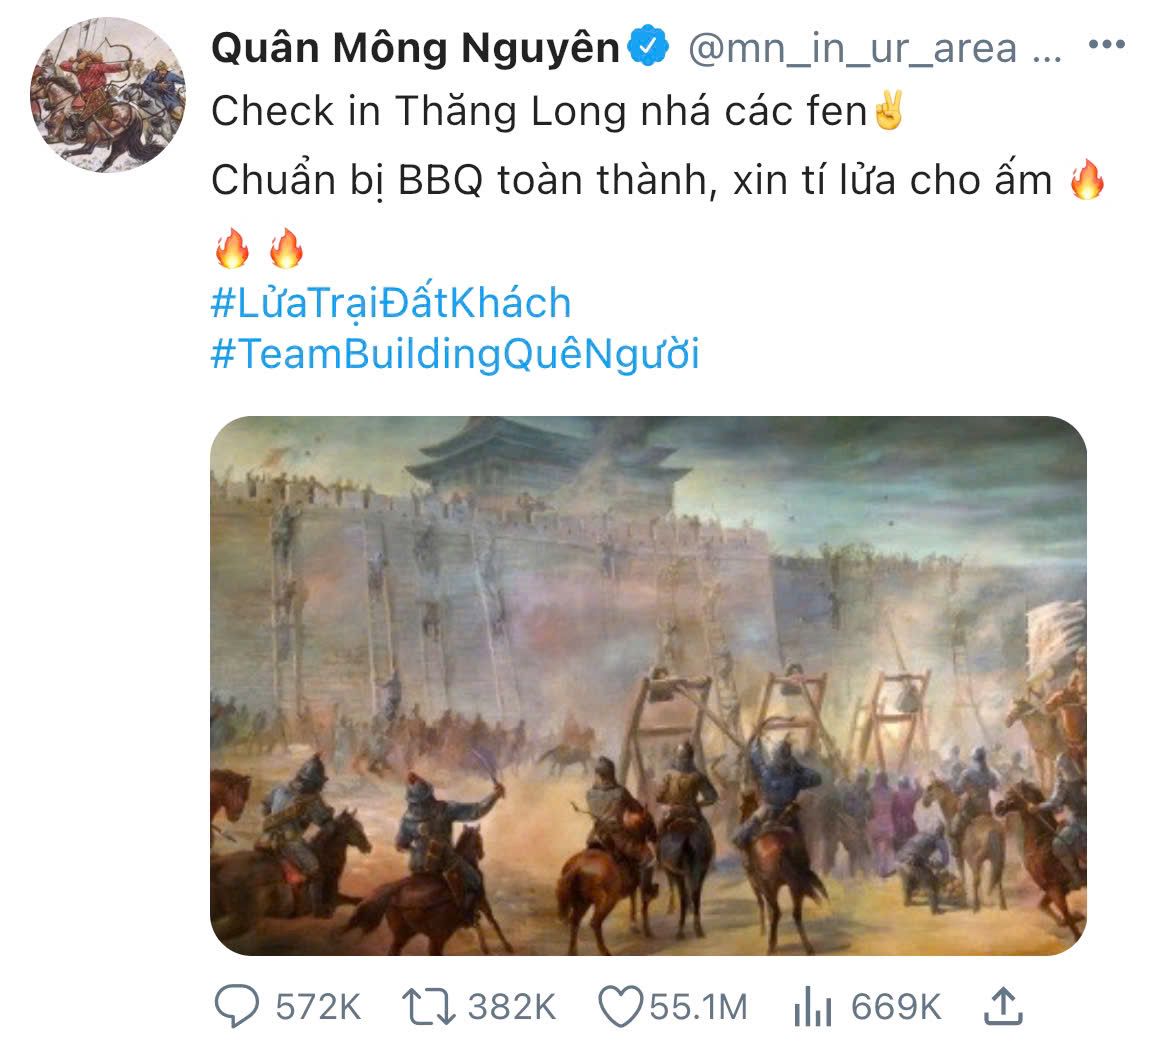Viewport: 1170px width, 1051px height.
Task: Click the victory hand emoji in tweet
Action: coord(889,110)
